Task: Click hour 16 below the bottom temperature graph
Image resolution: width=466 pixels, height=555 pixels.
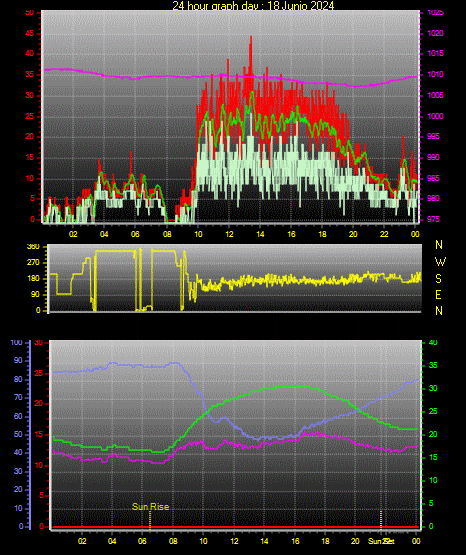Action: [295, 541]
